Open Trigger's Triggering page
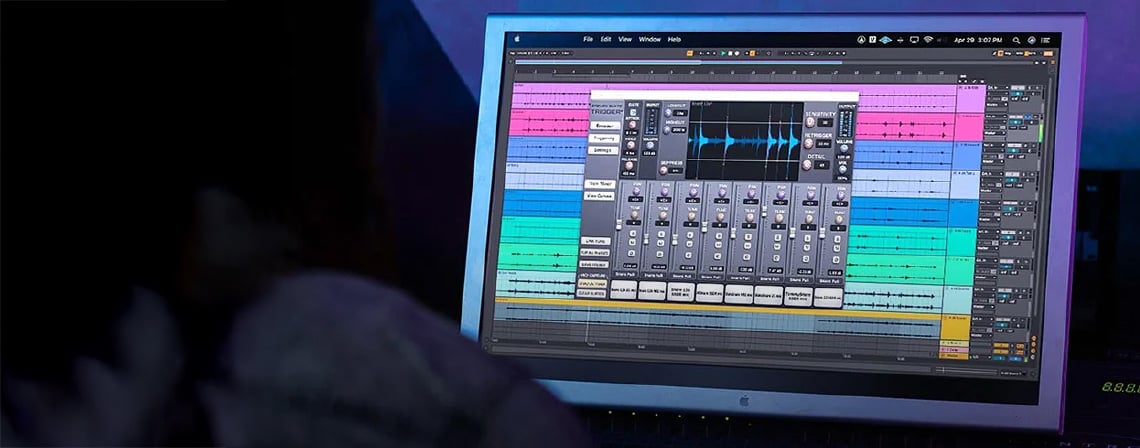The width and height of the screenshot is (1140, 448). (606, 138)
